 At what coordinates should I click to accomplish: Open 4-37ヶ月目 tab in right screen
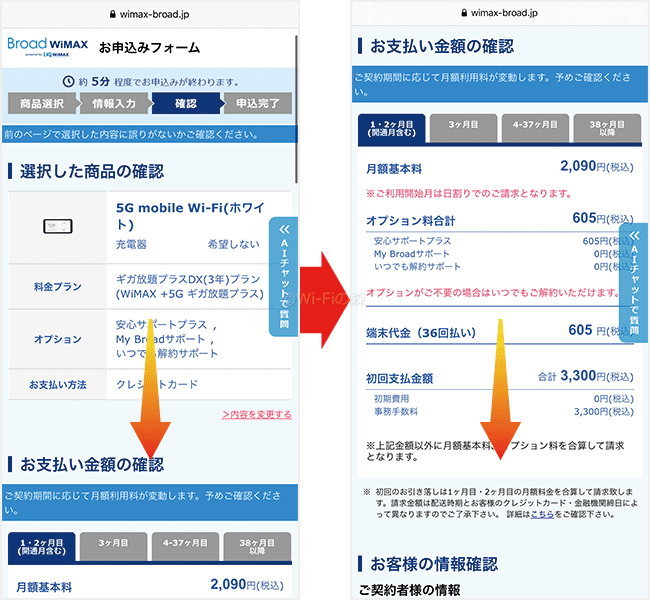pos(535,128)
